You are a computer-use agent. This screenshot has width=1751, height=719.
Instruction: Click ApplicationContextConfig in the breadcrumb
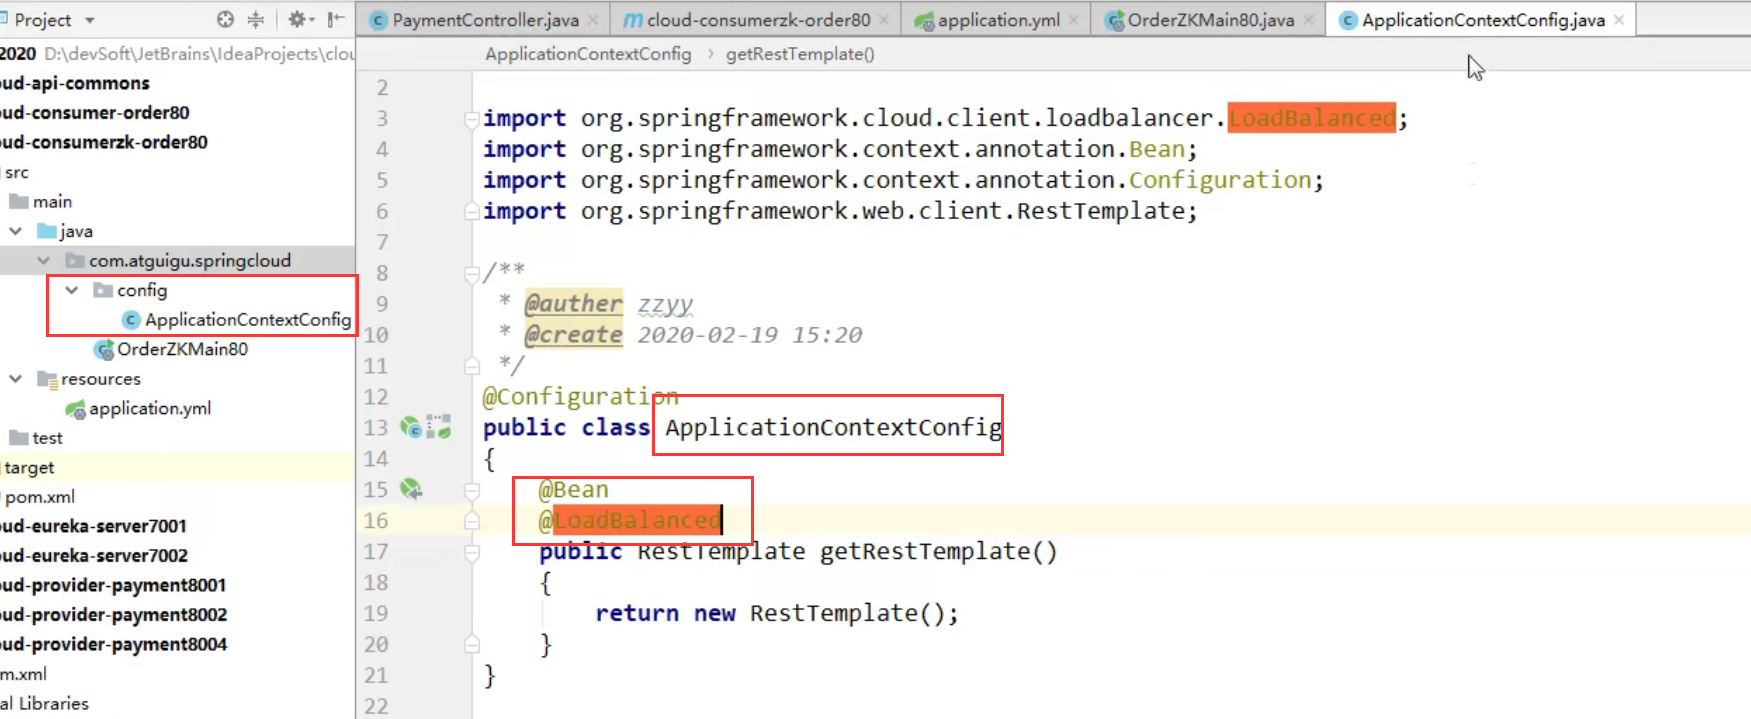pyautogui.click(x=588, y=54)
